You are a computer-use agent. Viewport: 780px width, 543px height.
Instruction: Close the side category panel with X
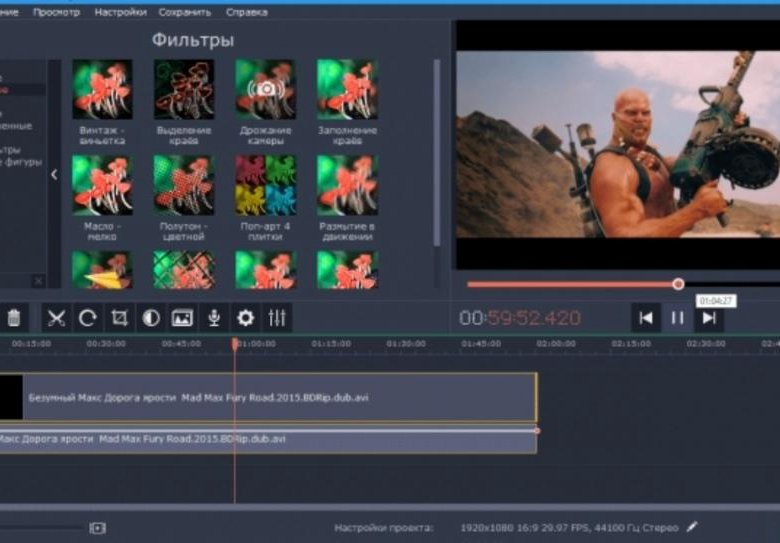[x=38, y=281]
